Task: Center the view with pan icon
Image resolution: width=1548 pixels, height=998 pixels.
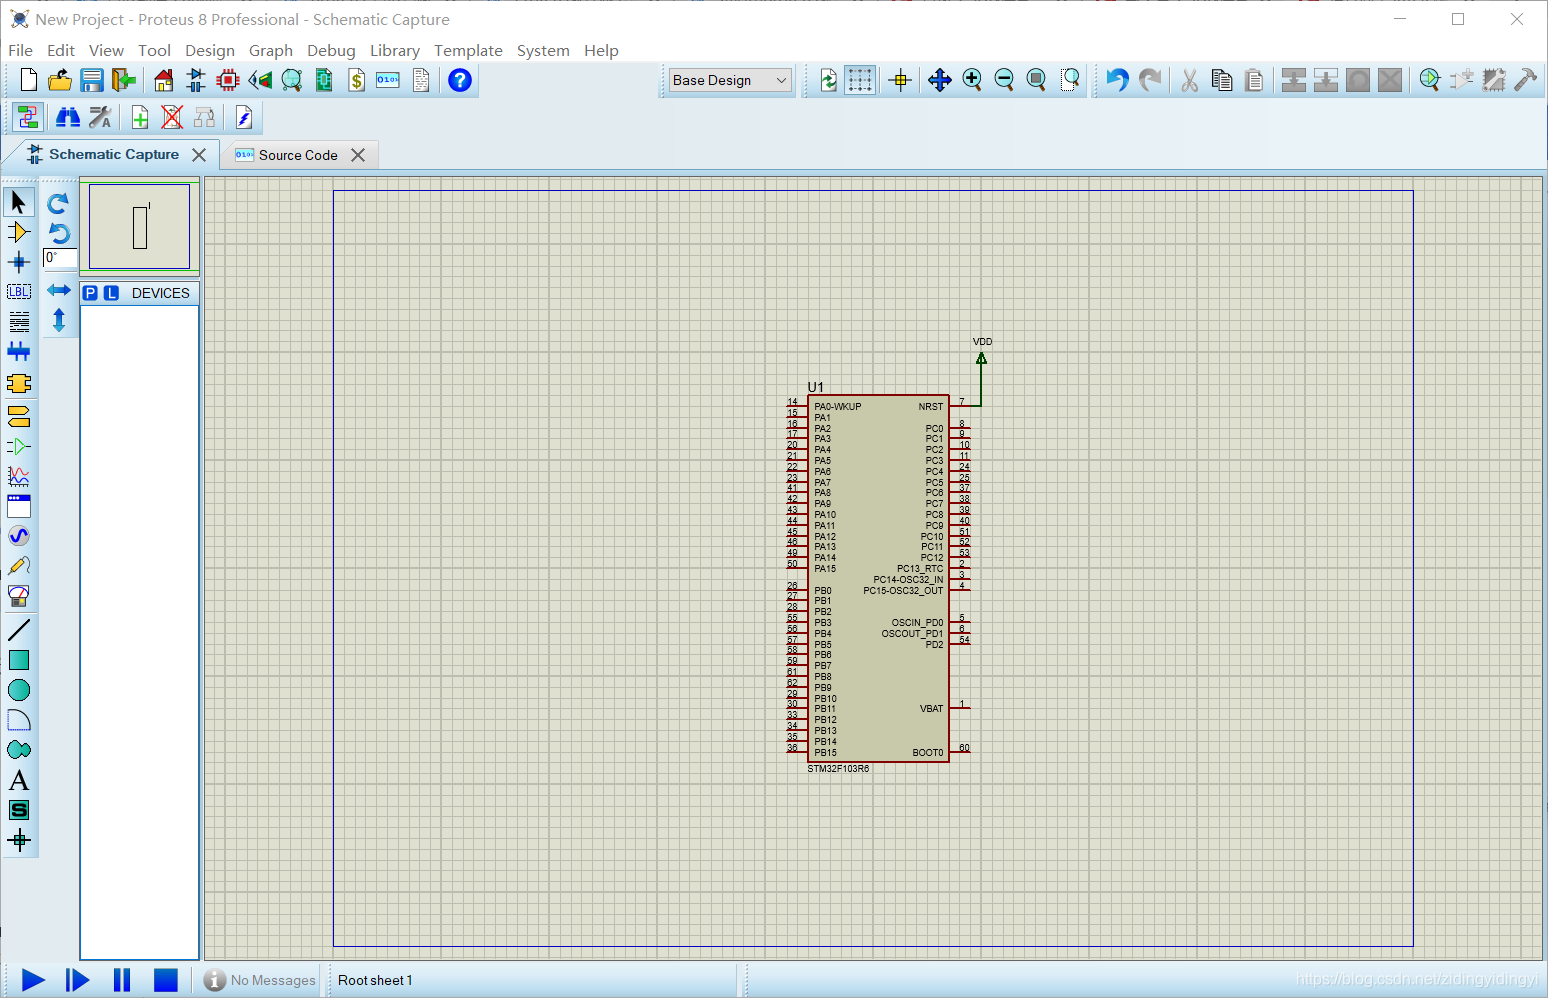Action: pos(939,80)
